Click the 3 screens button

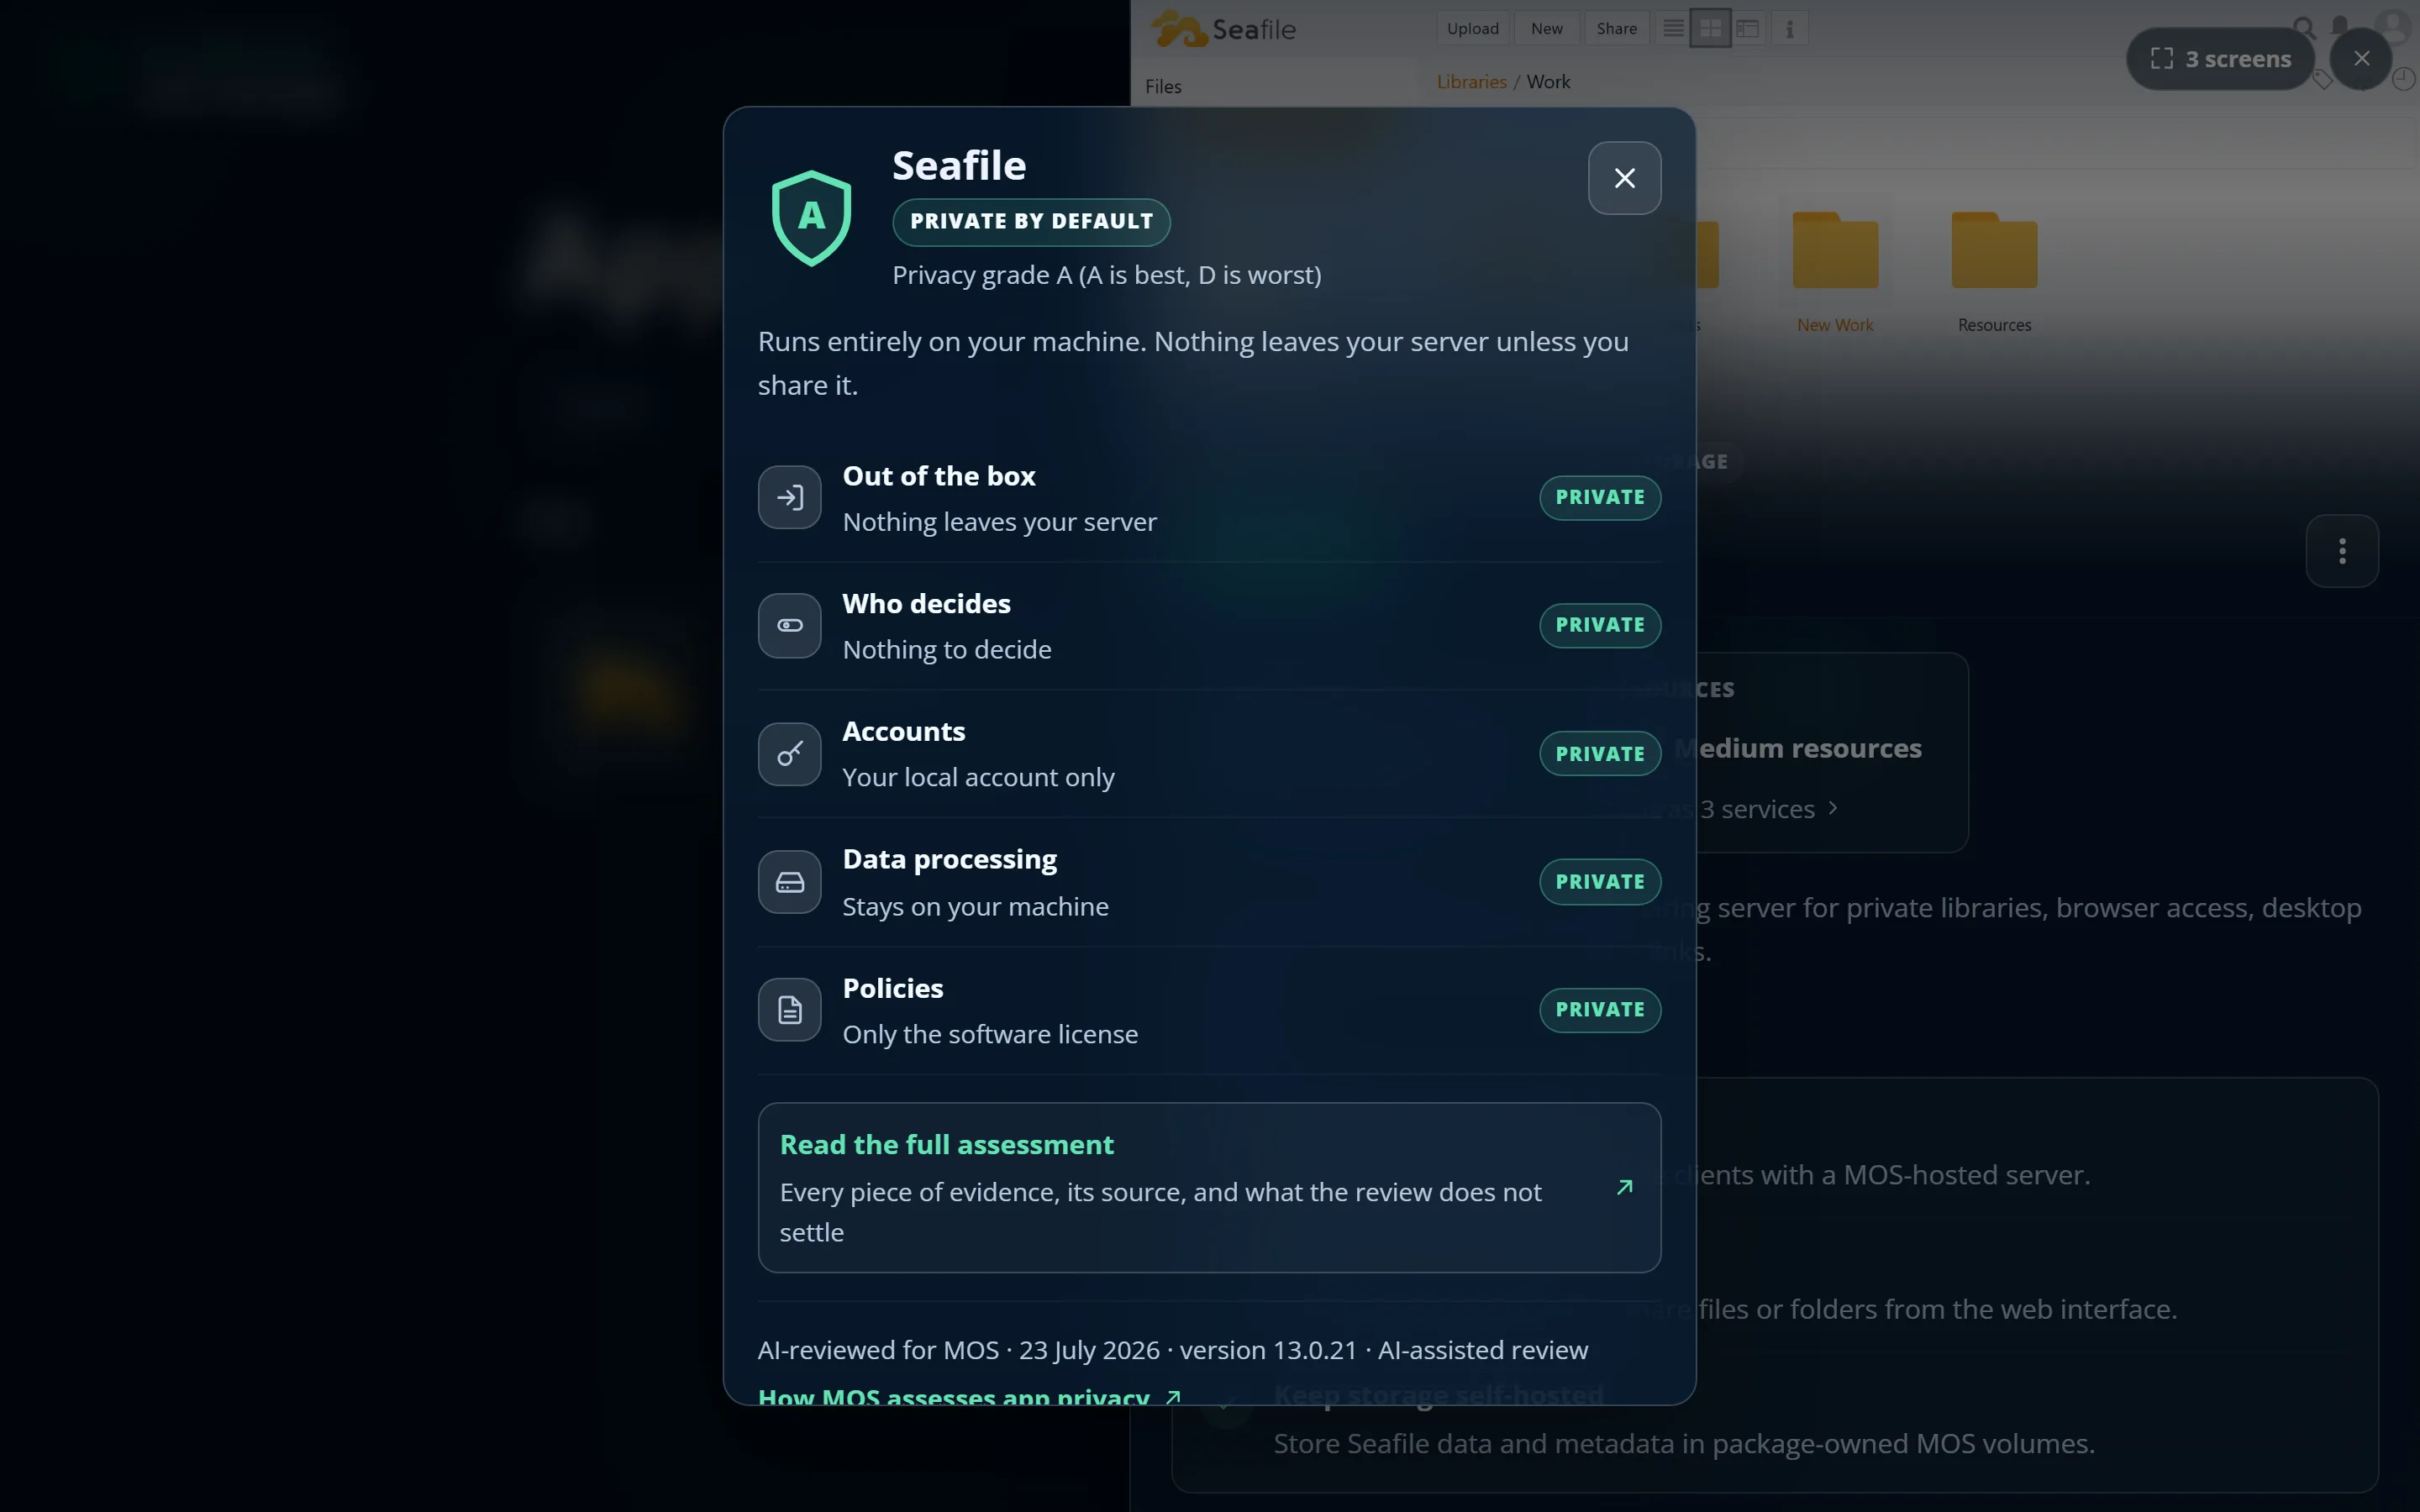pyautogui.click(x=2220, y=59)
